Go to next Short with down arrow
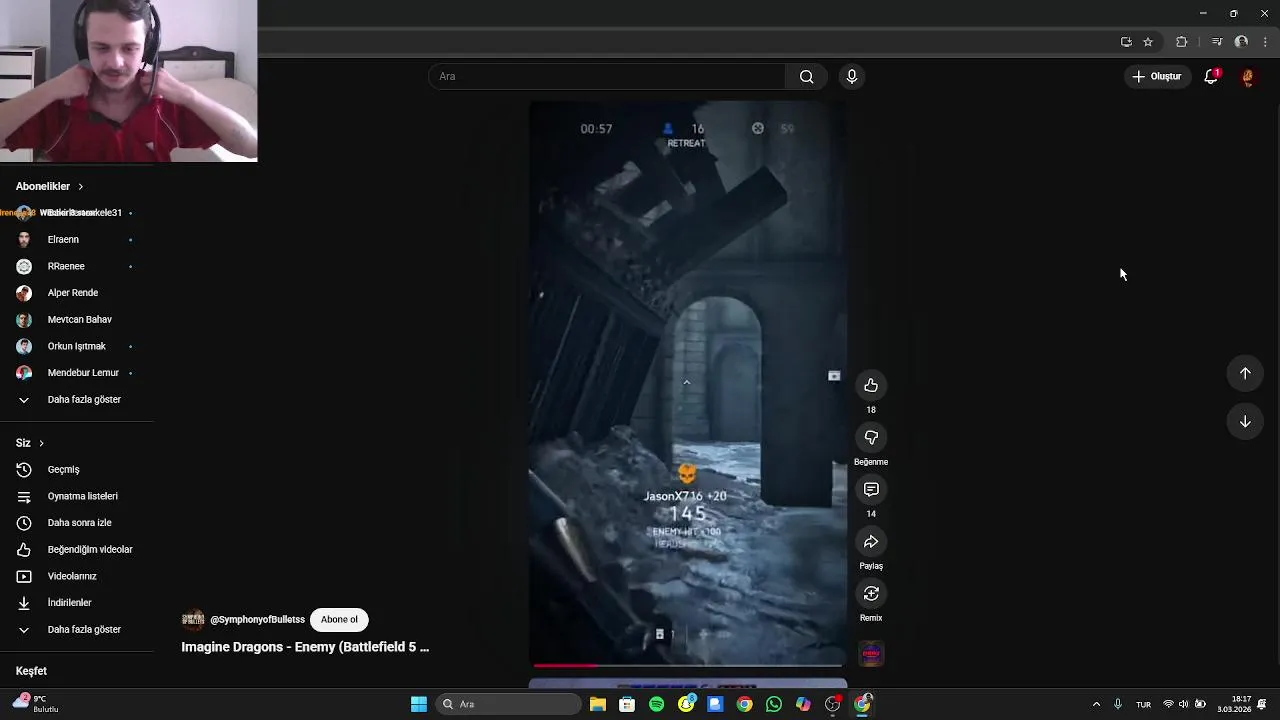The height and width of the screenshot is (720, 1280). 1245,421
